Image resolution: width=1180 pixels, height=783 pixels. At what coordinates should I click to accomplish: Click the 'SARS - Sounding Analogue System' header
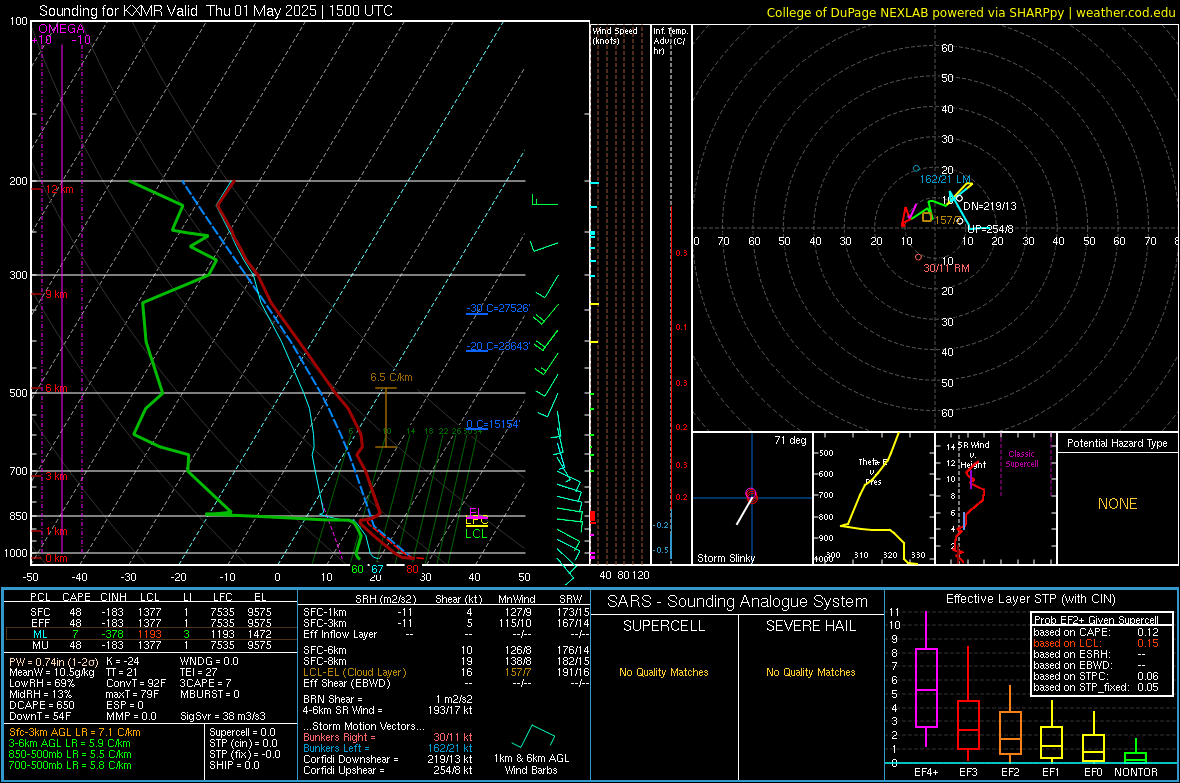tap(737, 602)
